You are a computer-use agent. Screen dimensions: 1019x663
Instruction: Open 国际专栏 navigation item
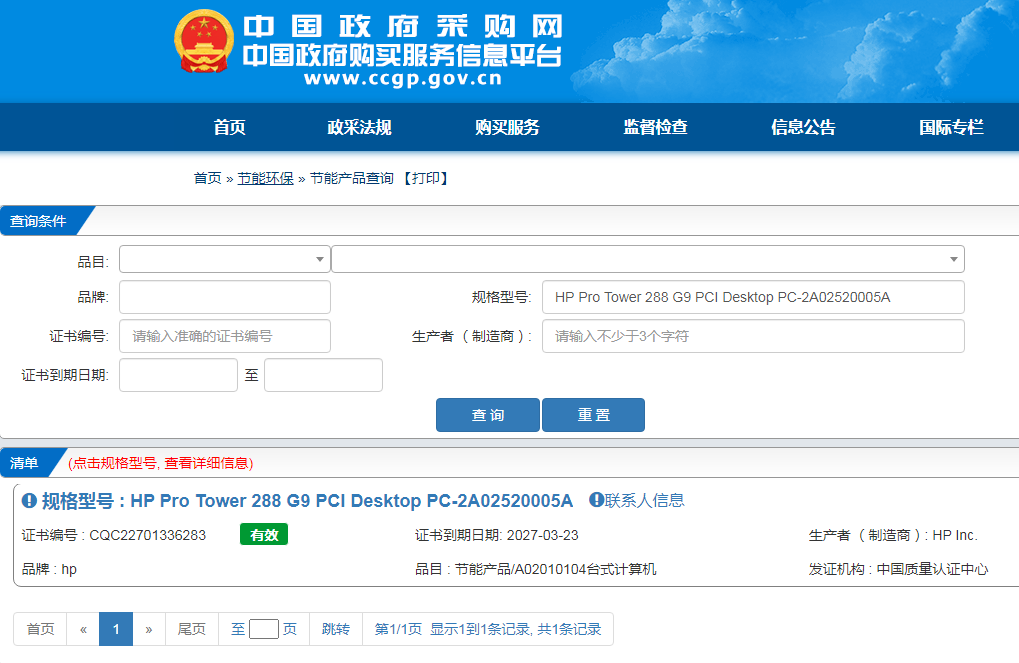coord(951,127)
